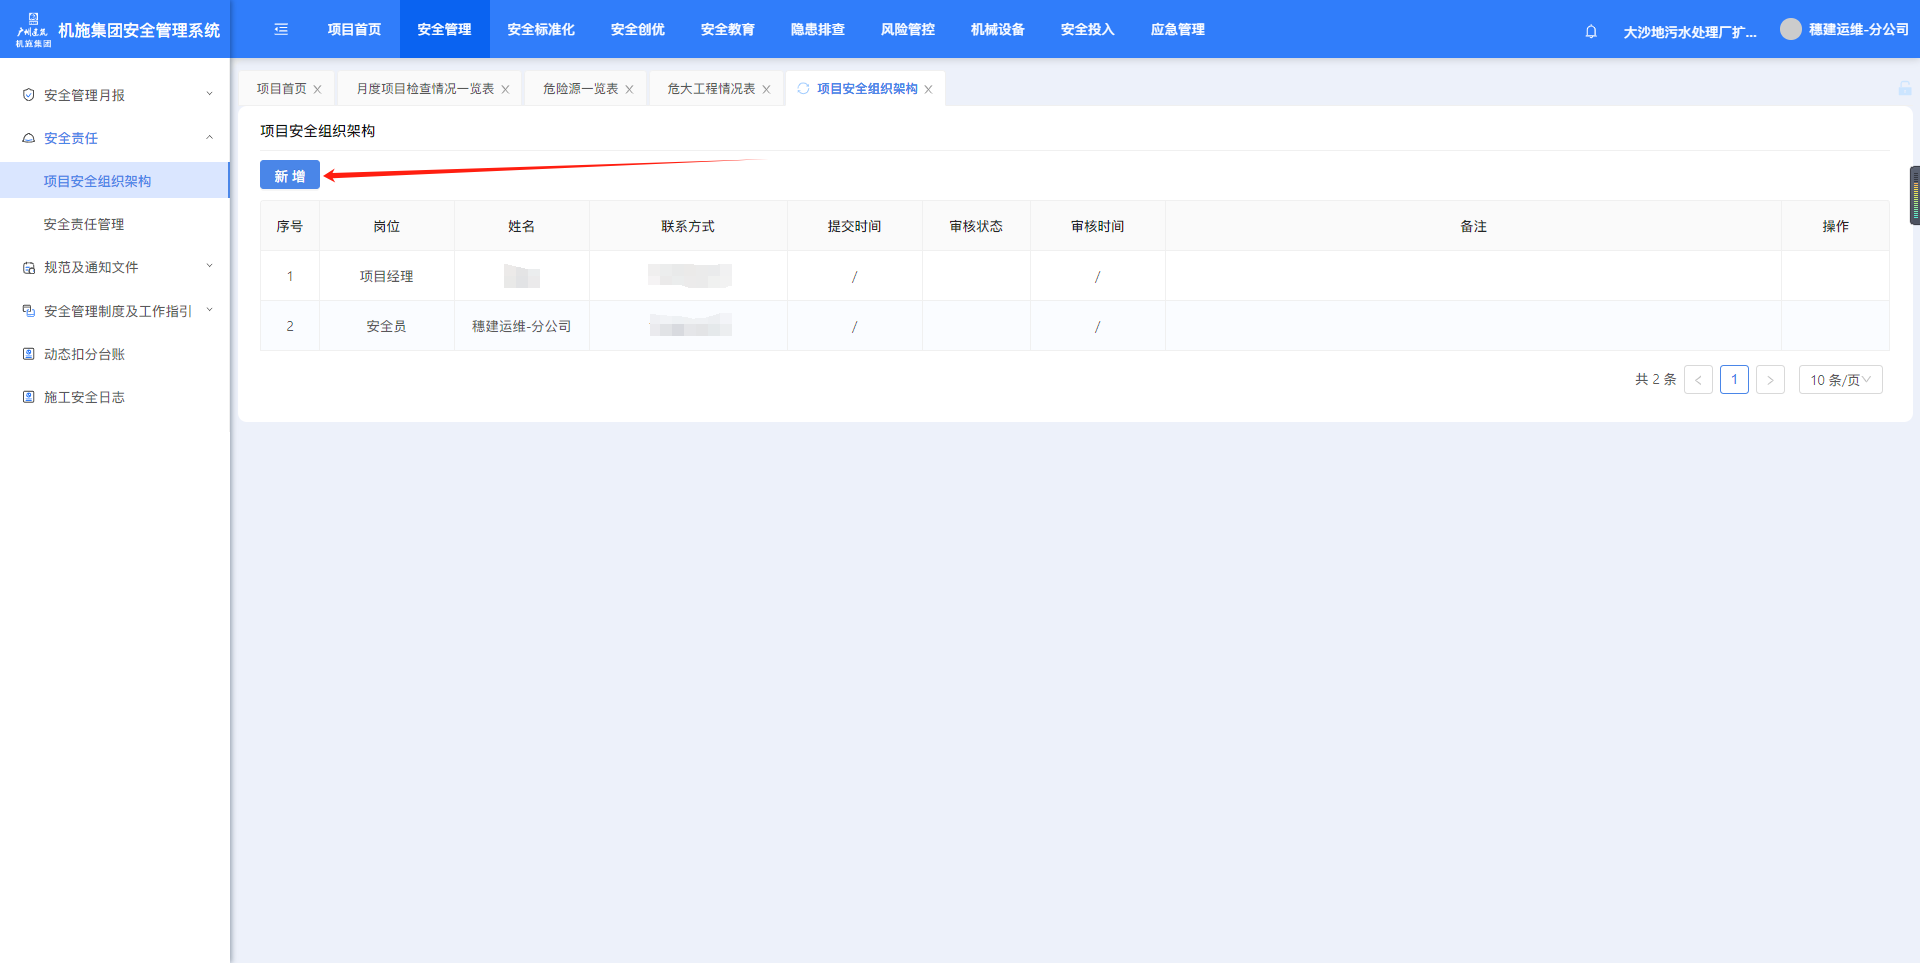The width and height of the screenshot is (1920, 963).
Task: Click refresh icon on 项目安全组织架构 tab
Action: [803, 89]
